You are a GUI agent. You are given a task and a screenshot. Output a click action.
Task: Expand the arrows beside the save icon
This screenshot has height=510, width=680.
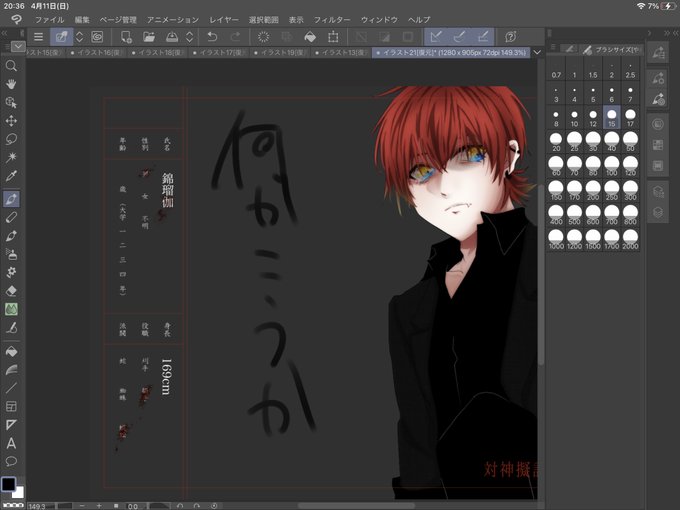coord(190,37)
